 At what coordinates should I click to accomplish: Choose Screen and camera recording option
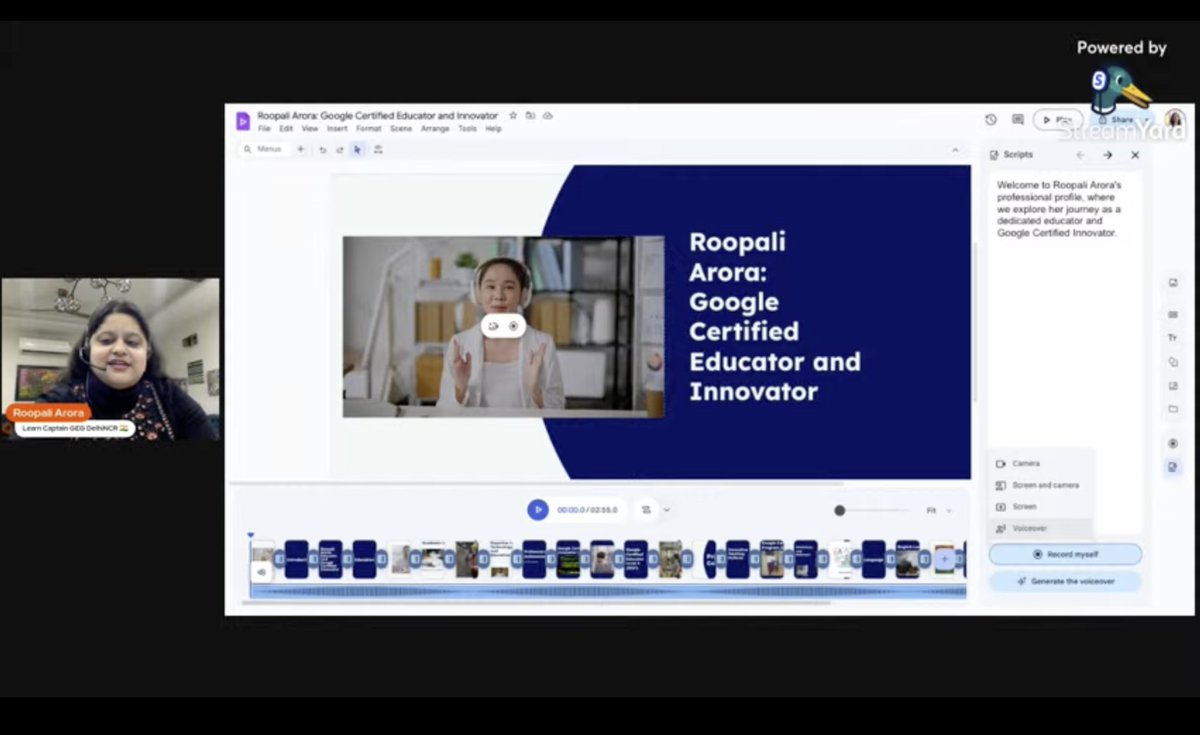(1040, 485)
